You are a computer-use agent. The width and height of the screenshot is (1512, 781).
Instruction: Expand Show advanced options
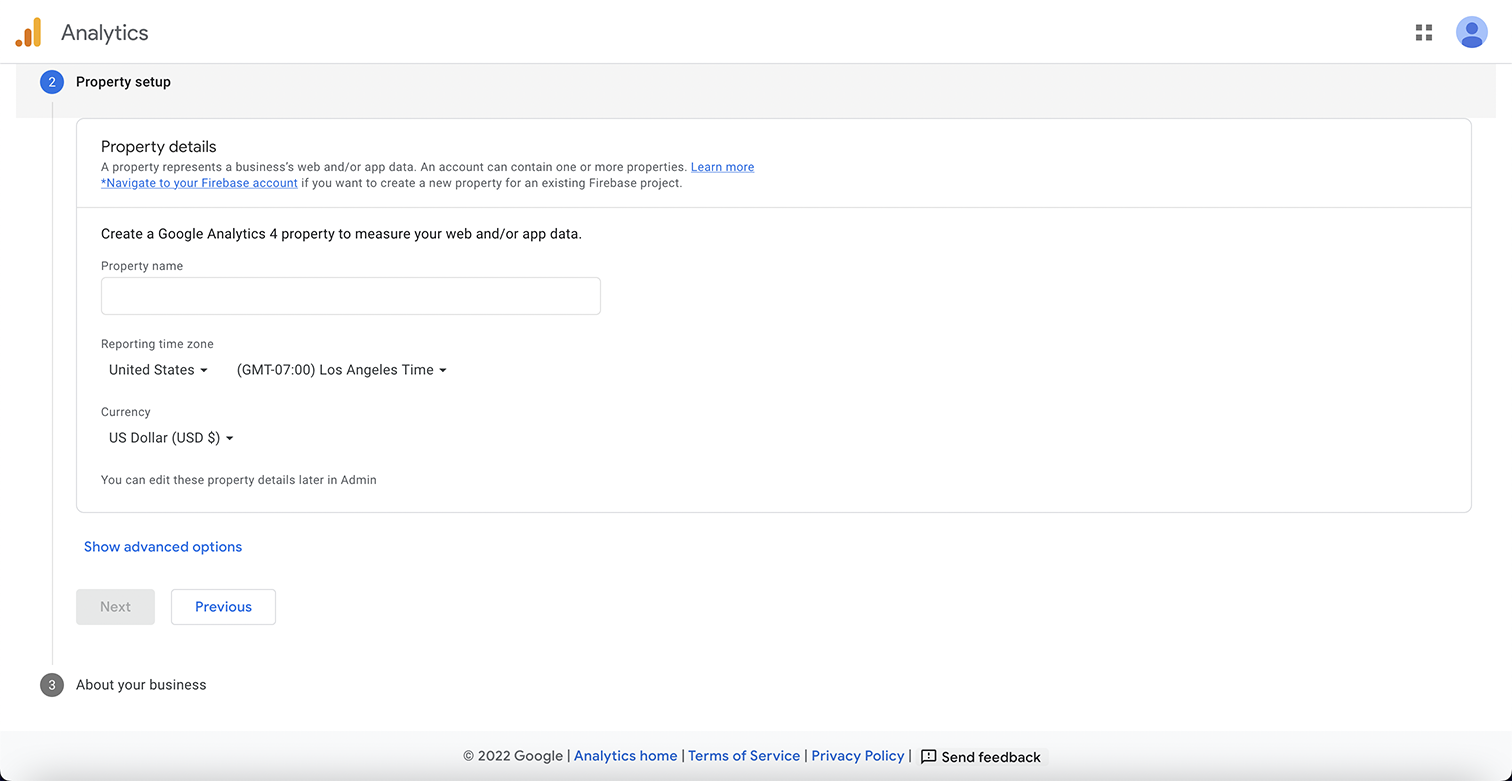[163, 547]
